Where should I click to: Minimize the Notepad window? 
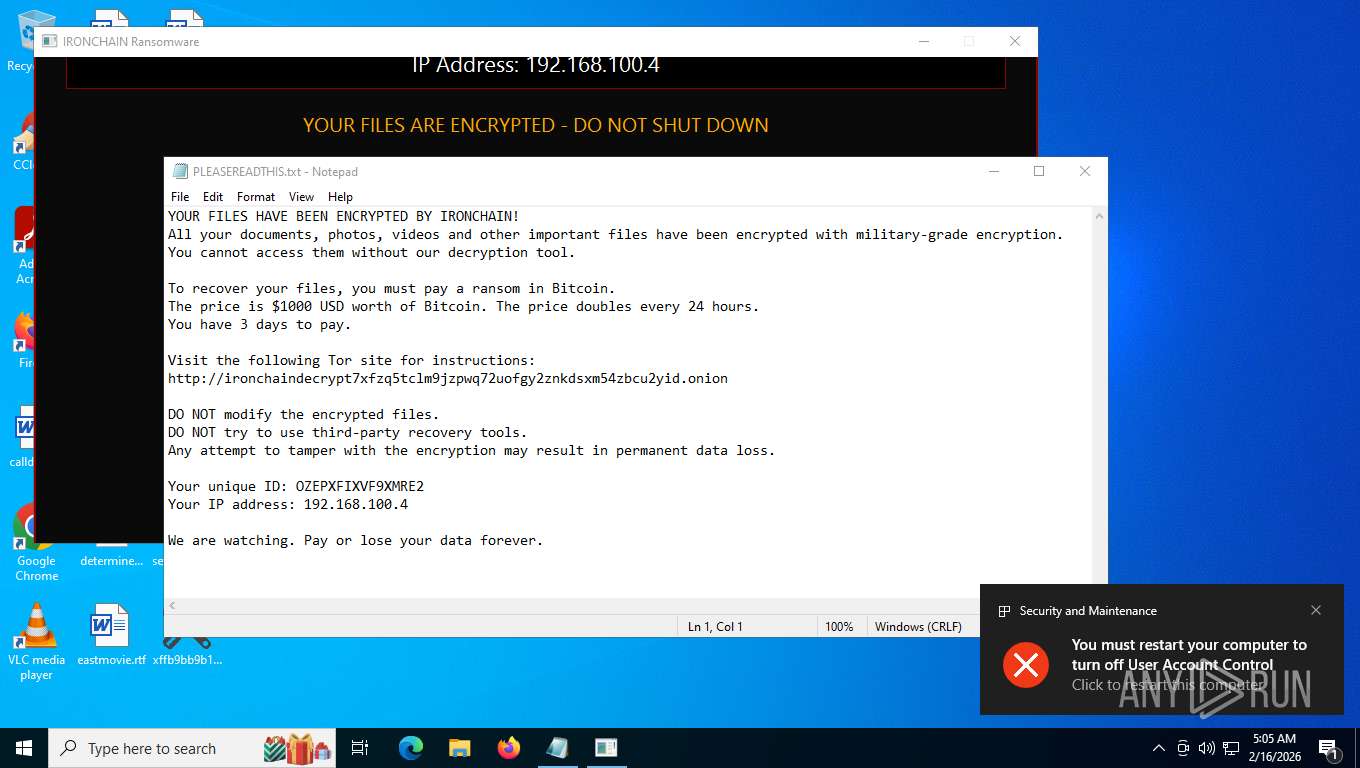coord(994,171)
